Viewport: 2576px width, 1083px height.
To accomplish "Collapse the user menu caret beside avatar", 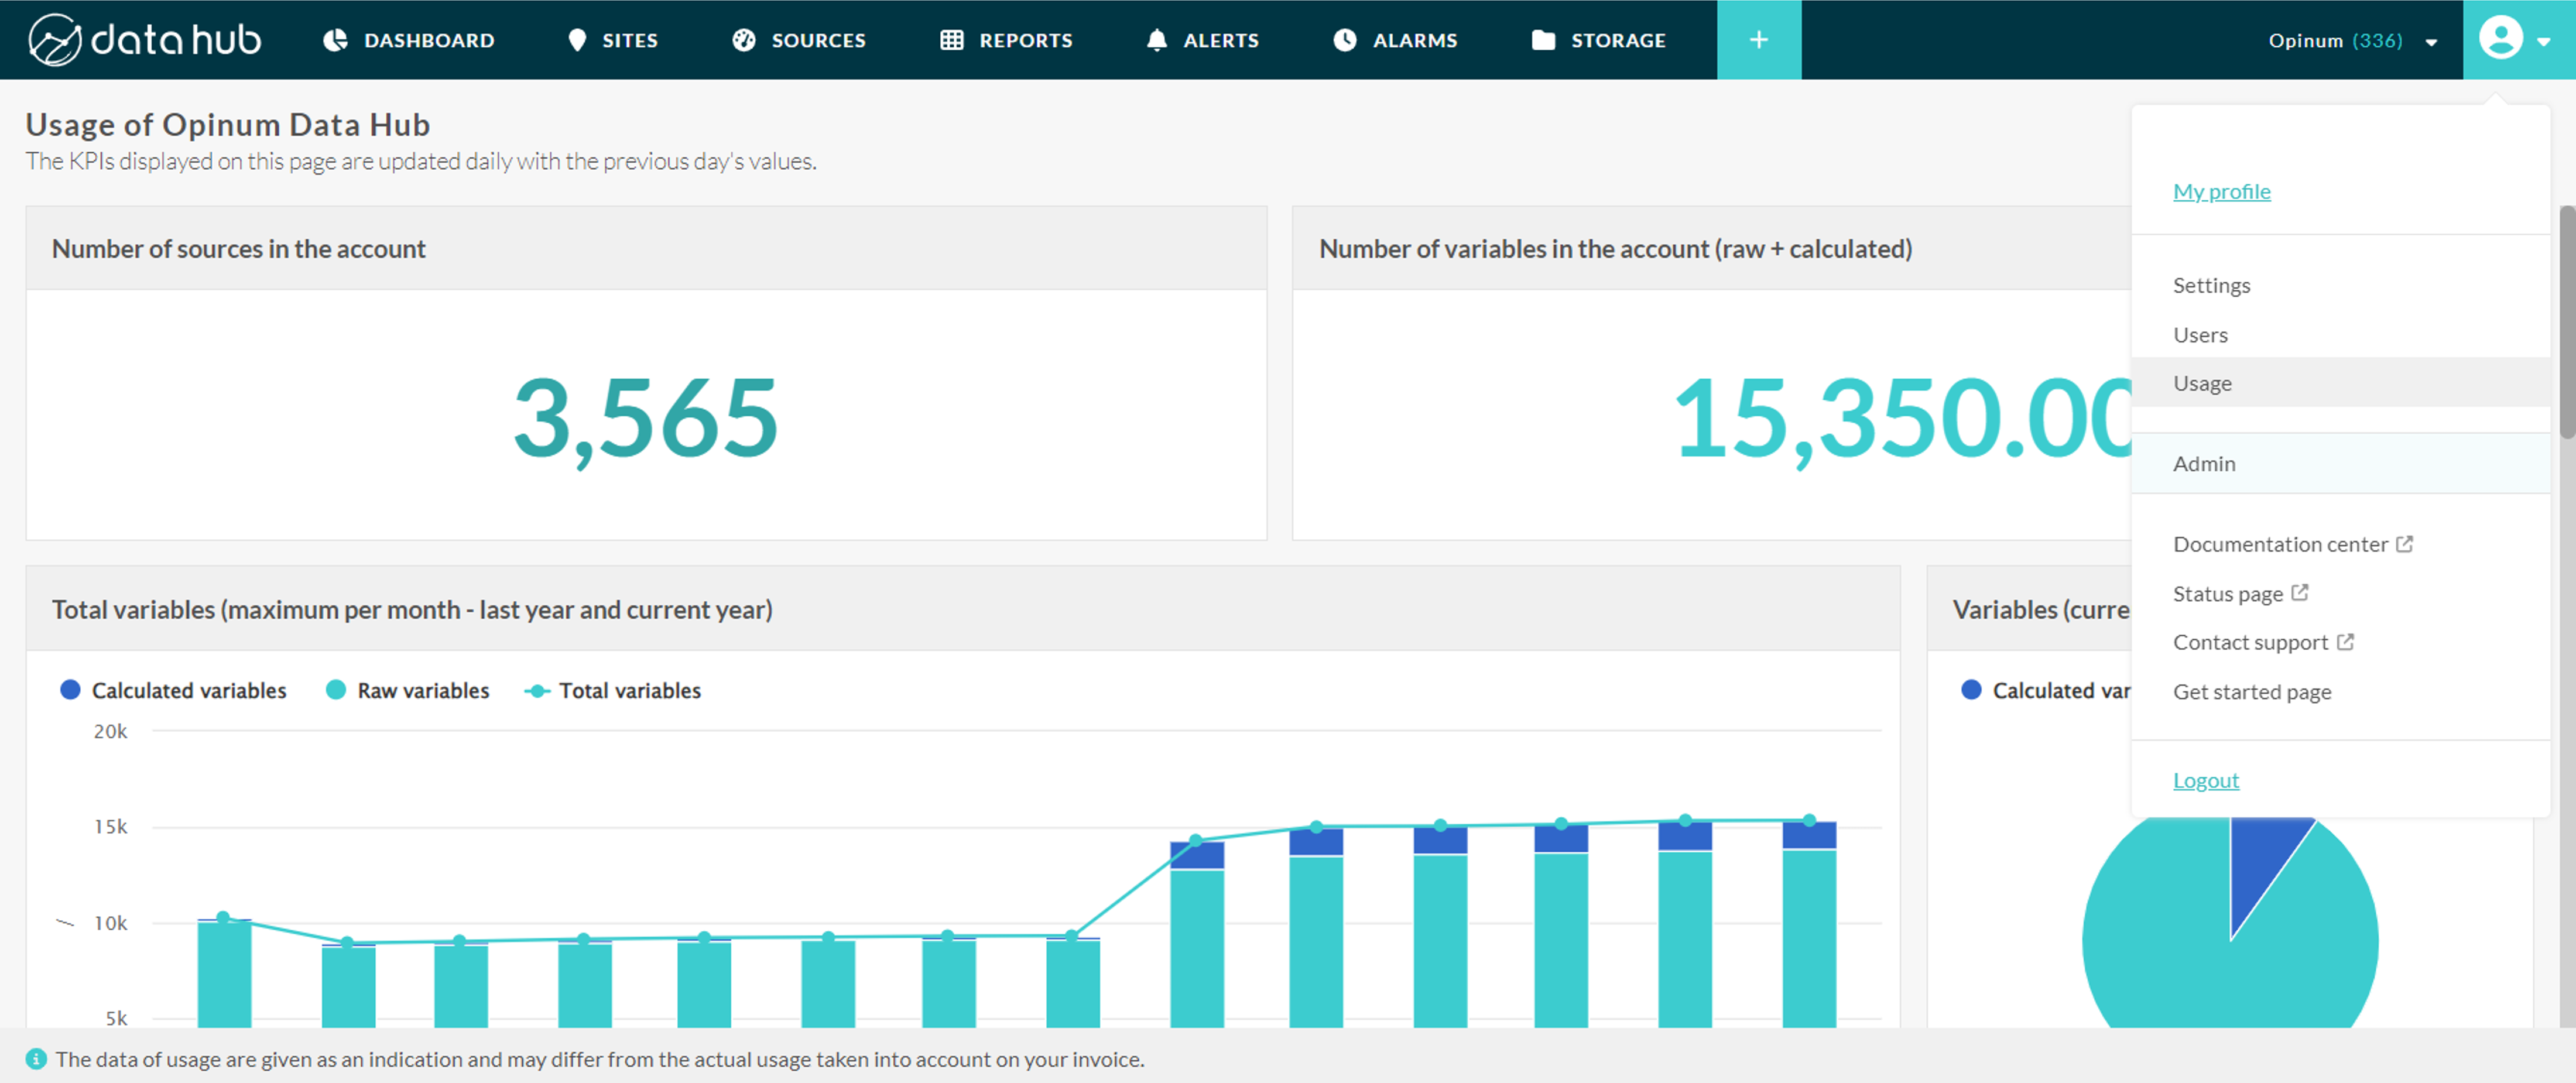I will click(x=2544, y=41).
